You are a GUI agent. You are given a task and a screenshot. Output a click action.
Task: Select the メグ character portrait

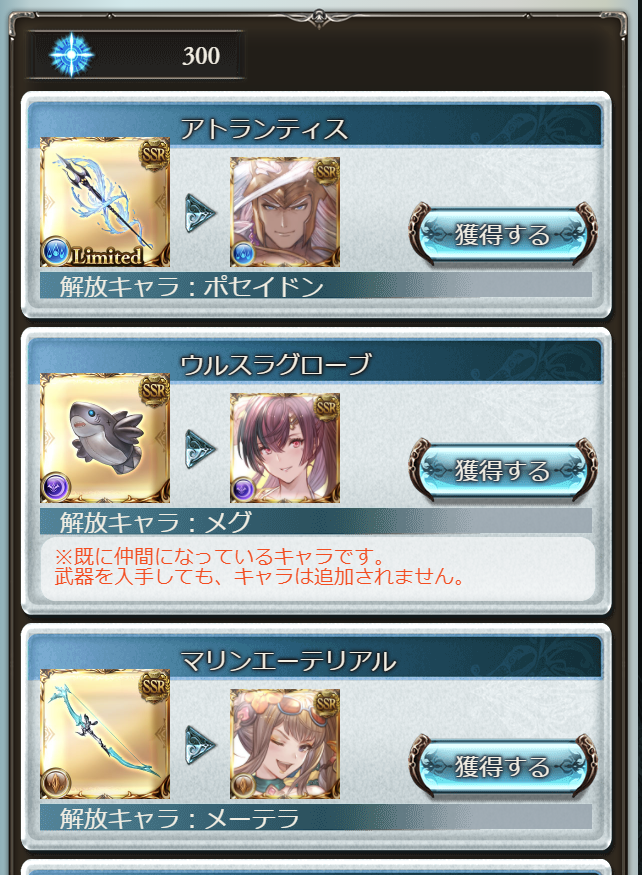click(x=285, y=448)
